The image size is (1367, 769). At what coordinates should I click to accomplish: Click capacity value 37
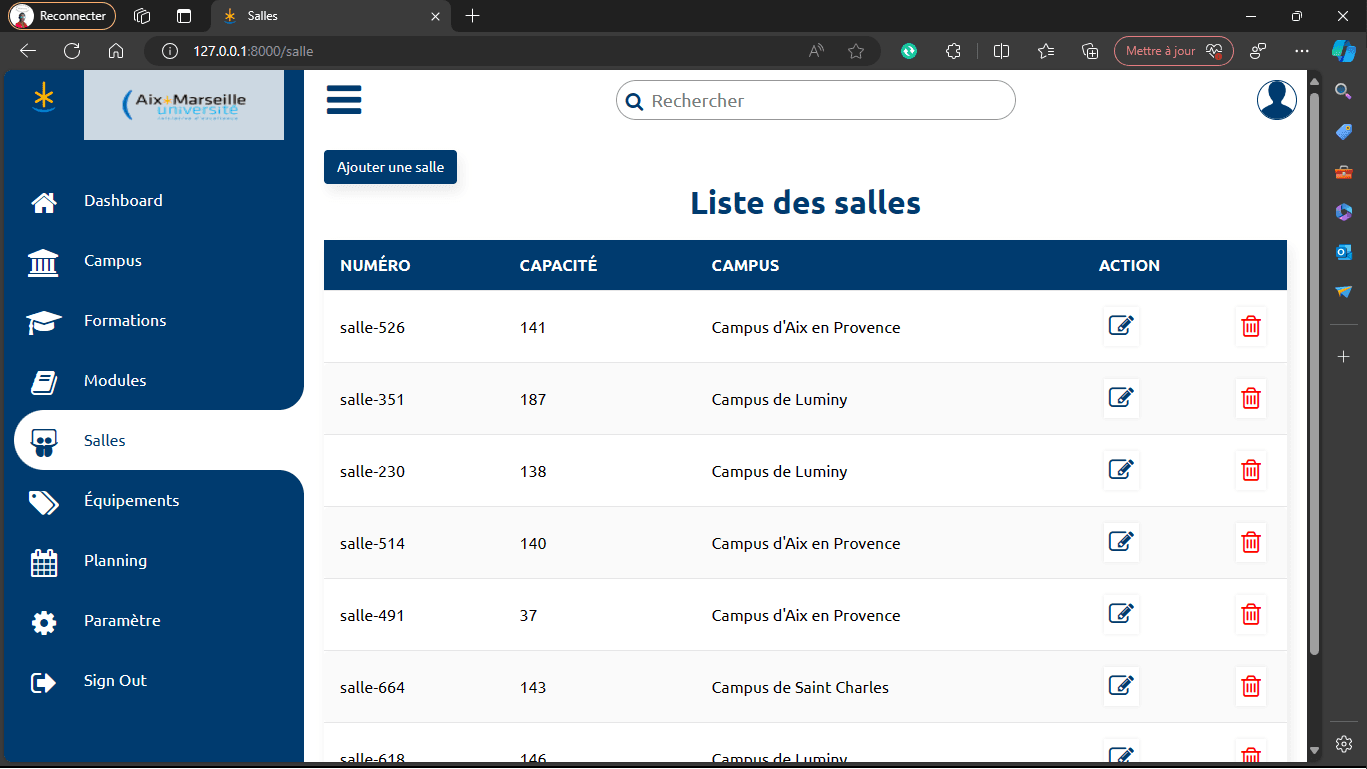528,615
